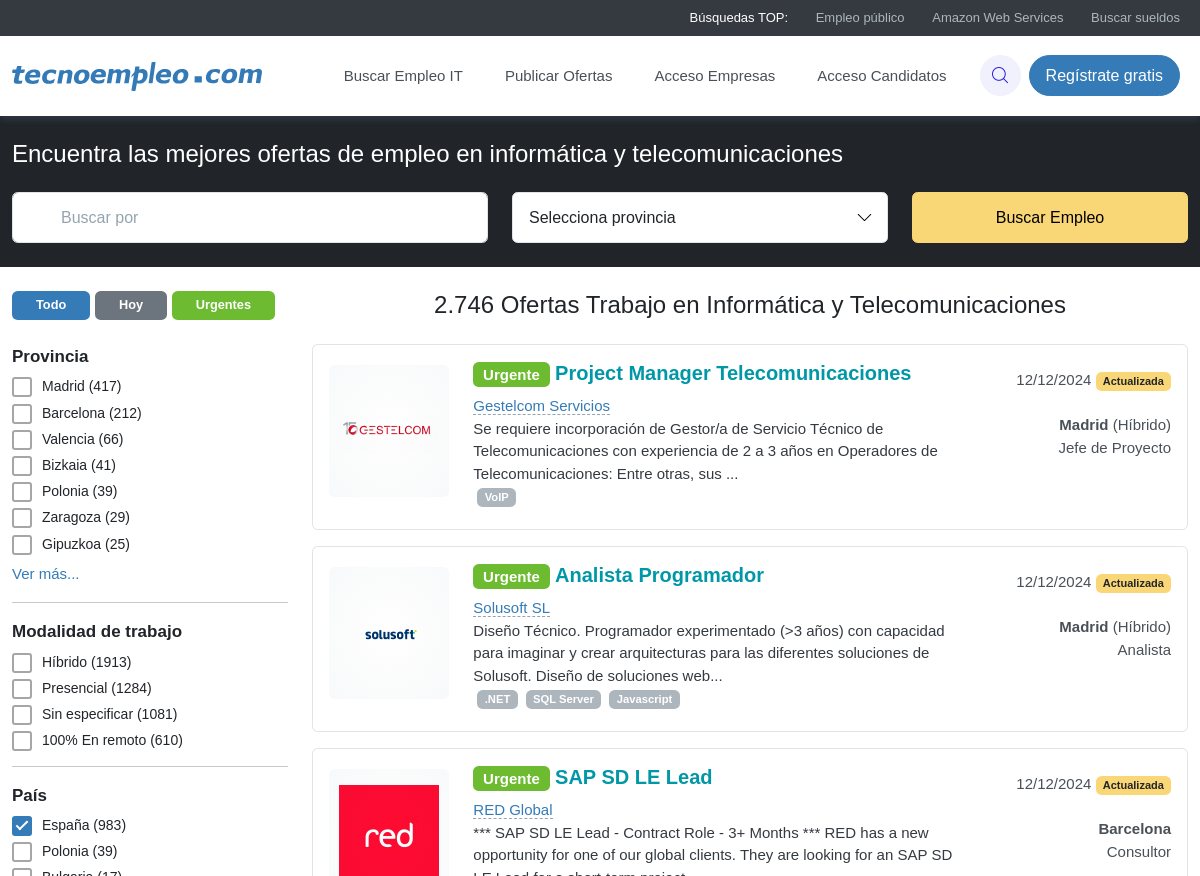
Task: Enable the Híbrido (1913) work mode filter
Action: click(22, 663)
